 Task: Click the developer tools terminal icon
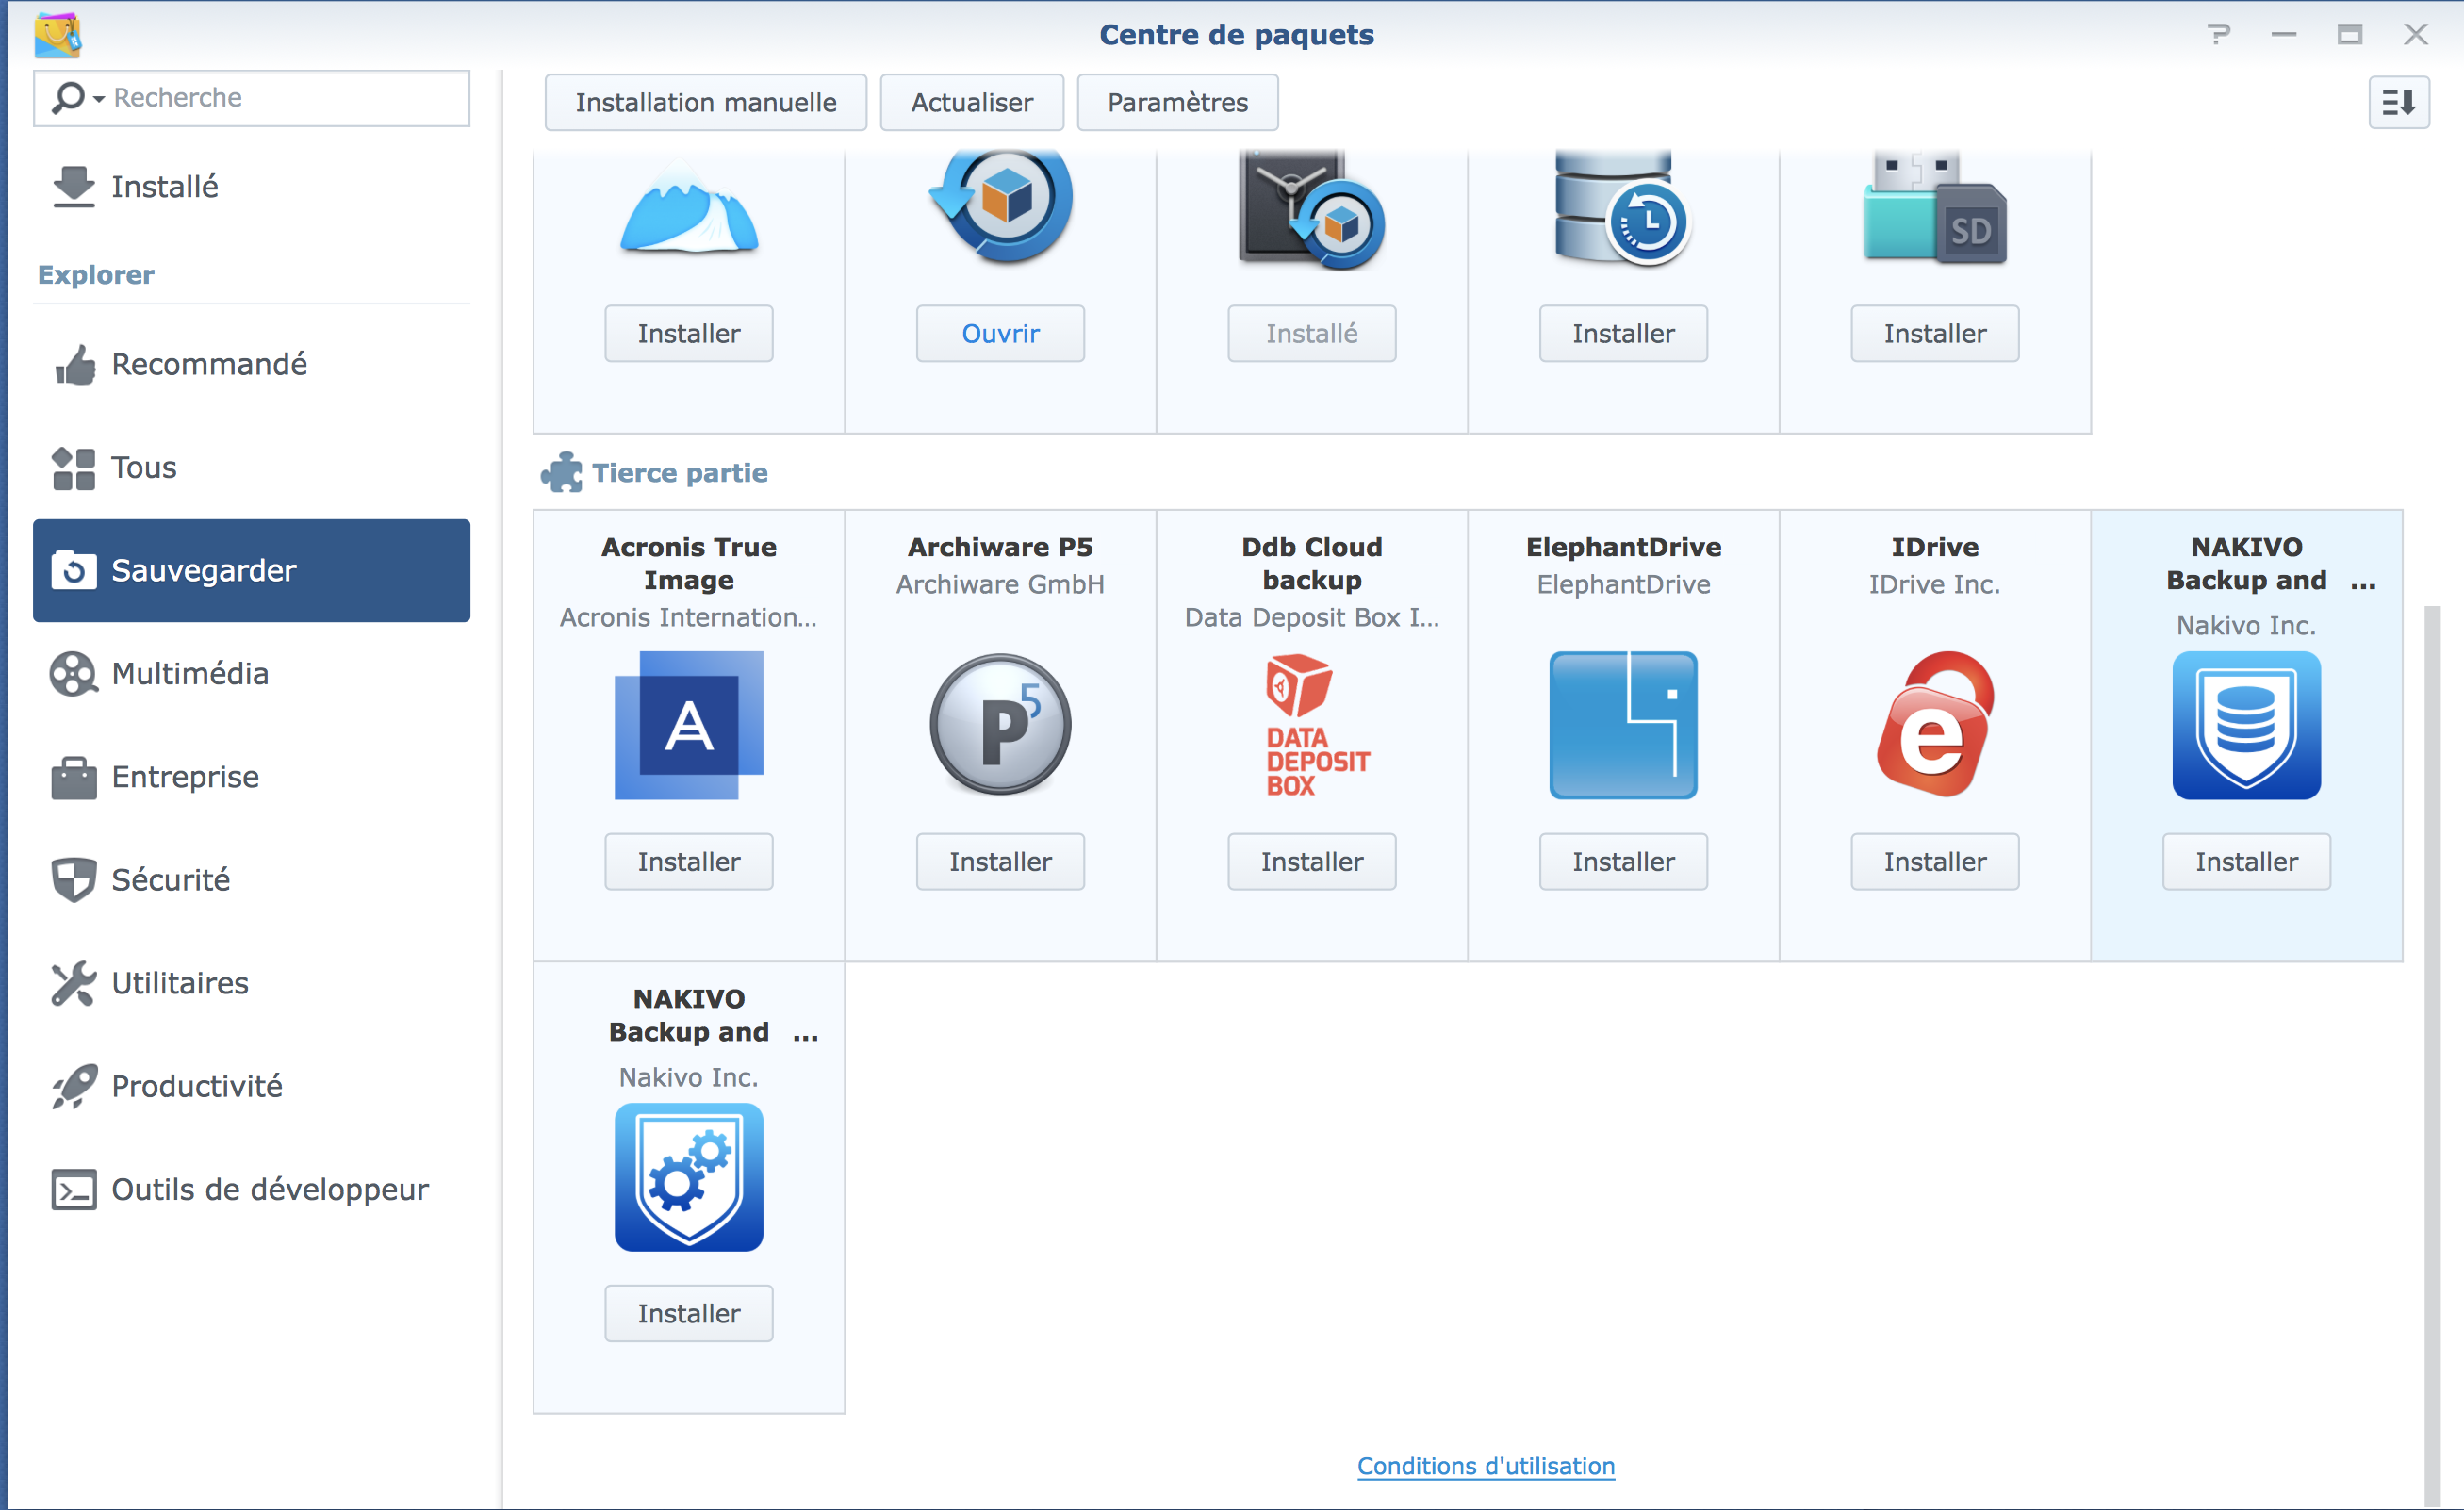[x=74, y=1189]
